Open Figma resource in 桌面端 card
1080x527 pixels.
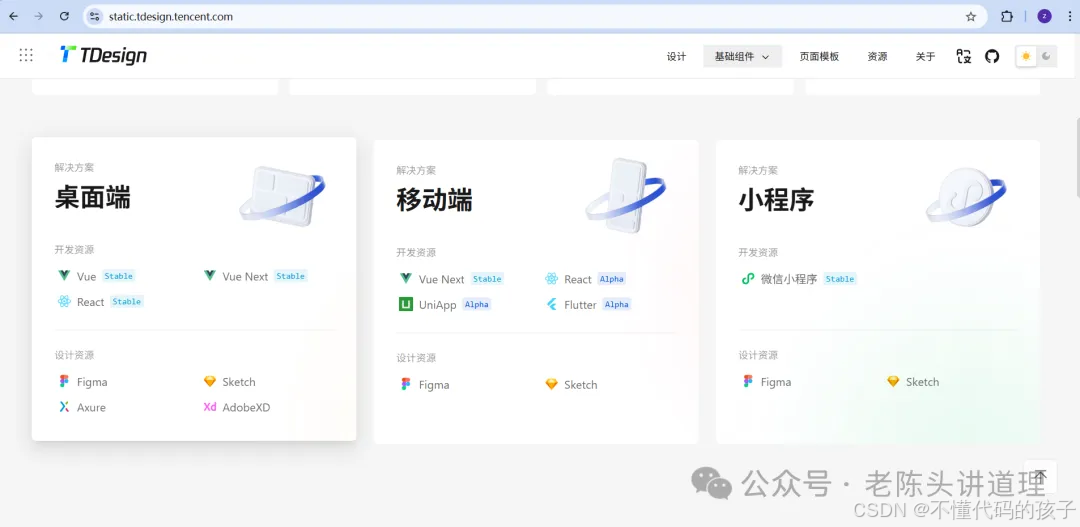tap(92, 382)
